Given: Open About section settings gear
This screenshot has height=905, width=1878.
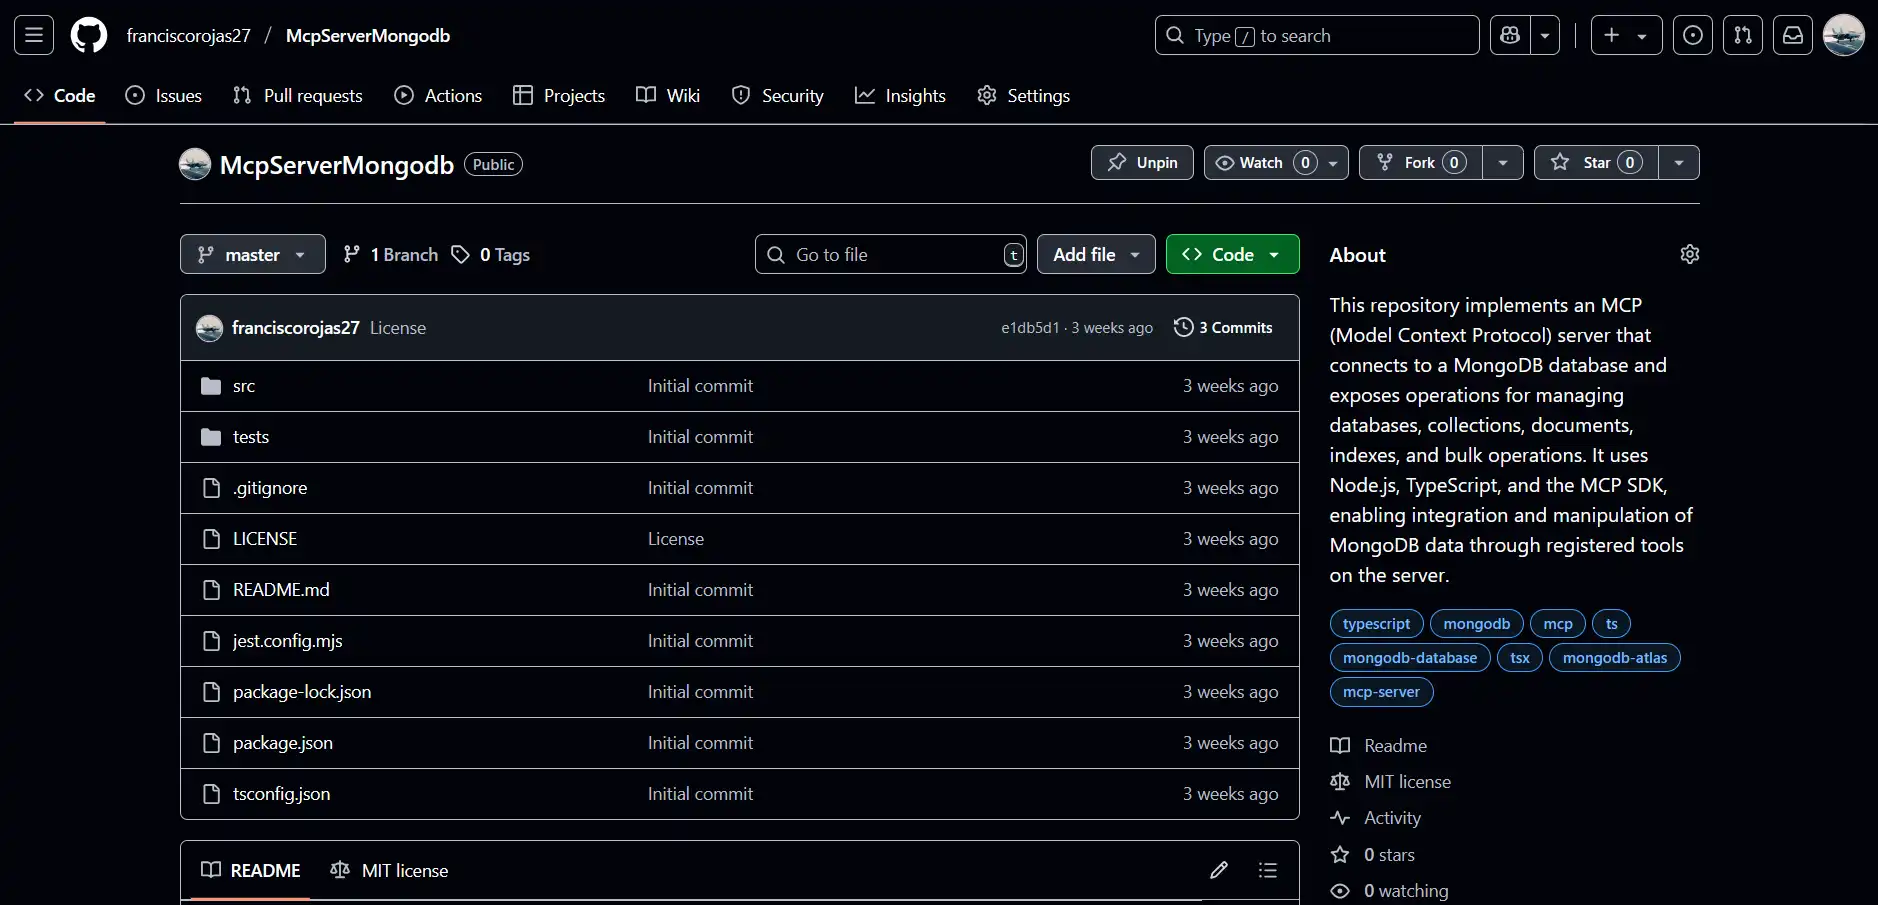Looking at the screenshot, I should 1690,255.
